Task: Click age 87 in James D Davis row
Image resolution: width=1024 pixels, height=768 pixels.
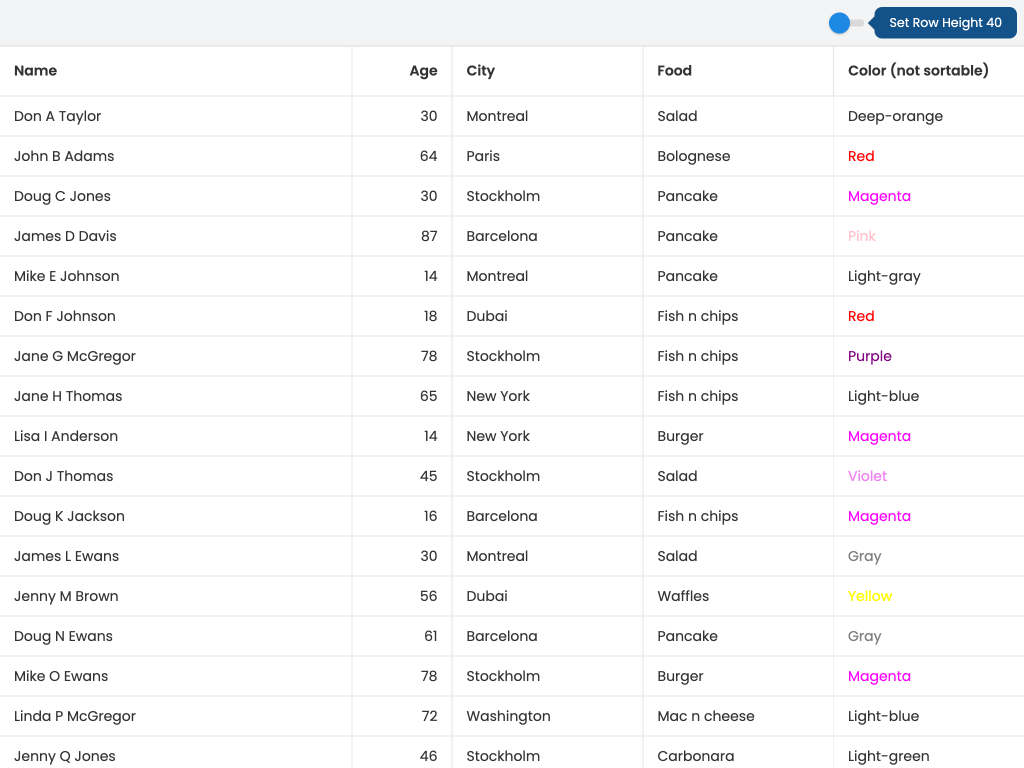Action: (428, 236)
